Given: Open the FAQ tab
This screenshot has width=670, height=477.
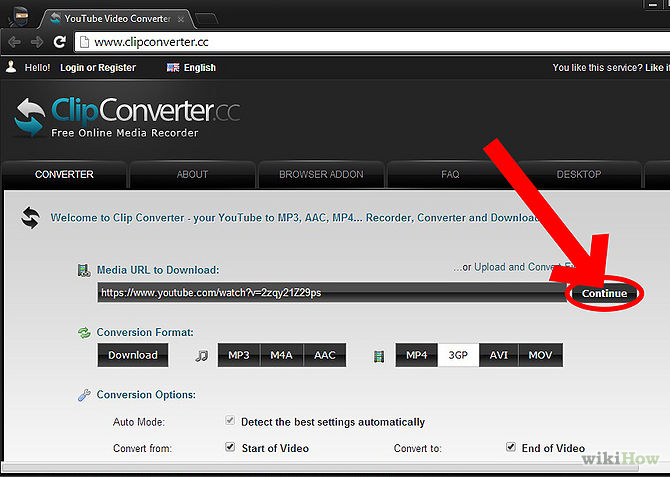Looking at the screenshot, I should click(x=450, y=174).
